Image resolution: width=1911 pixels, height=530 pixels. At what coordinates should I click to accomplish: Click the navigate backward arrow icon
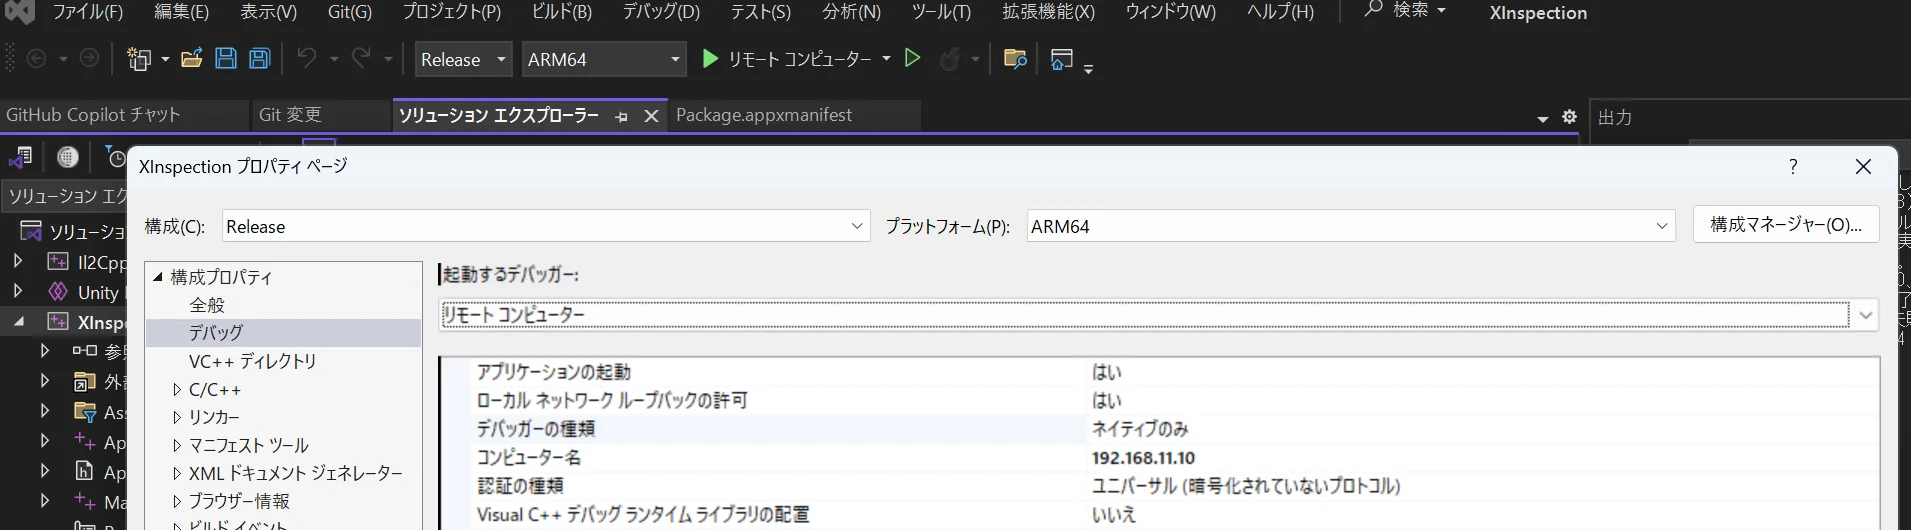[x=36, y=59]
